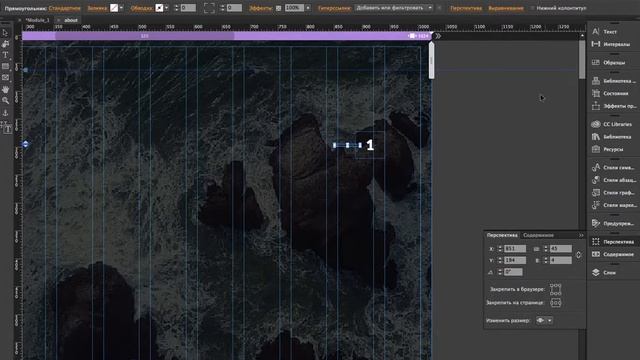Click the X position field in Перспектива panel

click(x=515, y=249)
